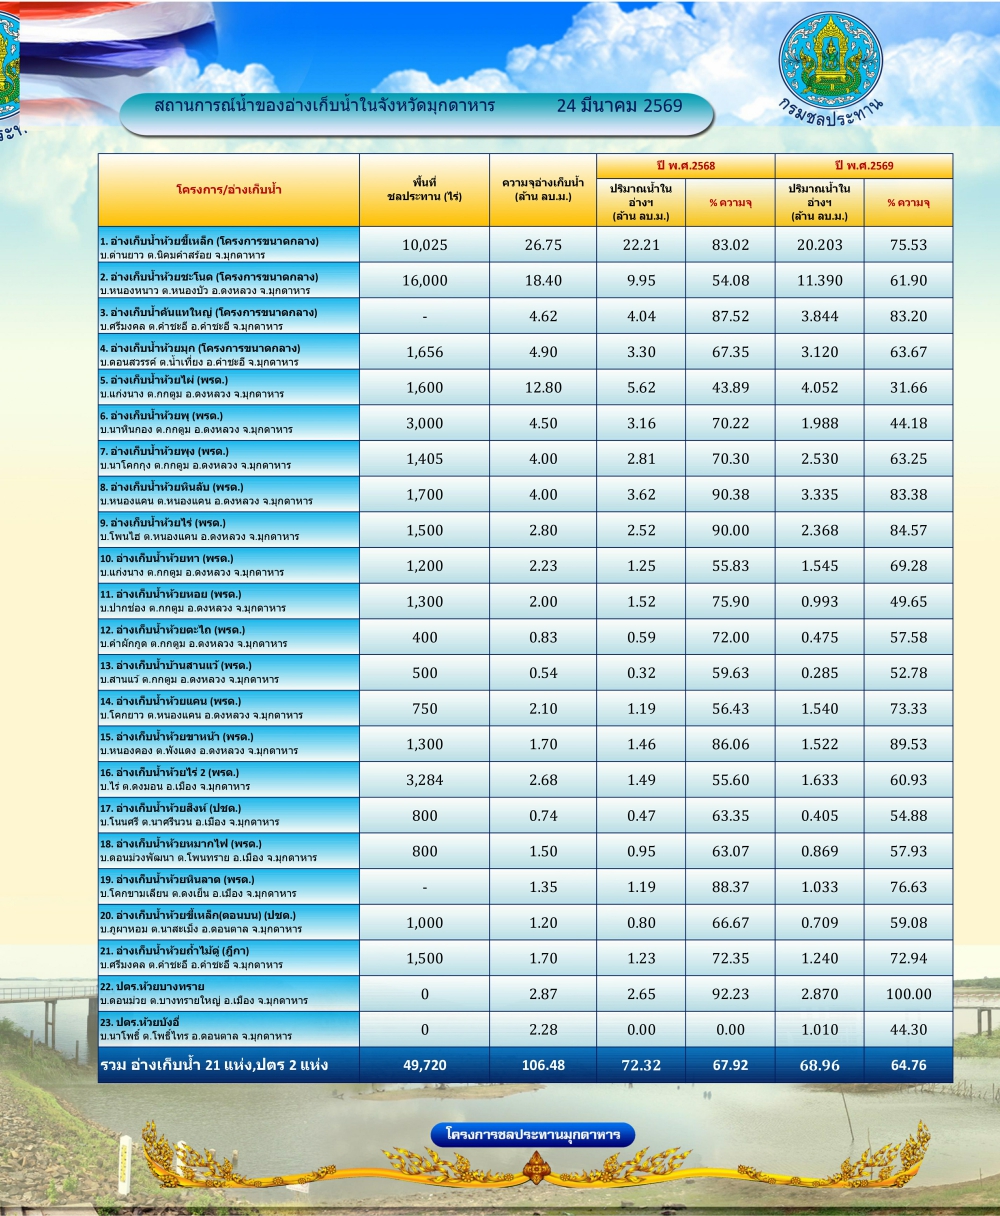The height and width of the screenshot is (1216, 1000).
Task: Select row 22 ปตร.ห้วยบางทราย
Action: tap(228, 994)
